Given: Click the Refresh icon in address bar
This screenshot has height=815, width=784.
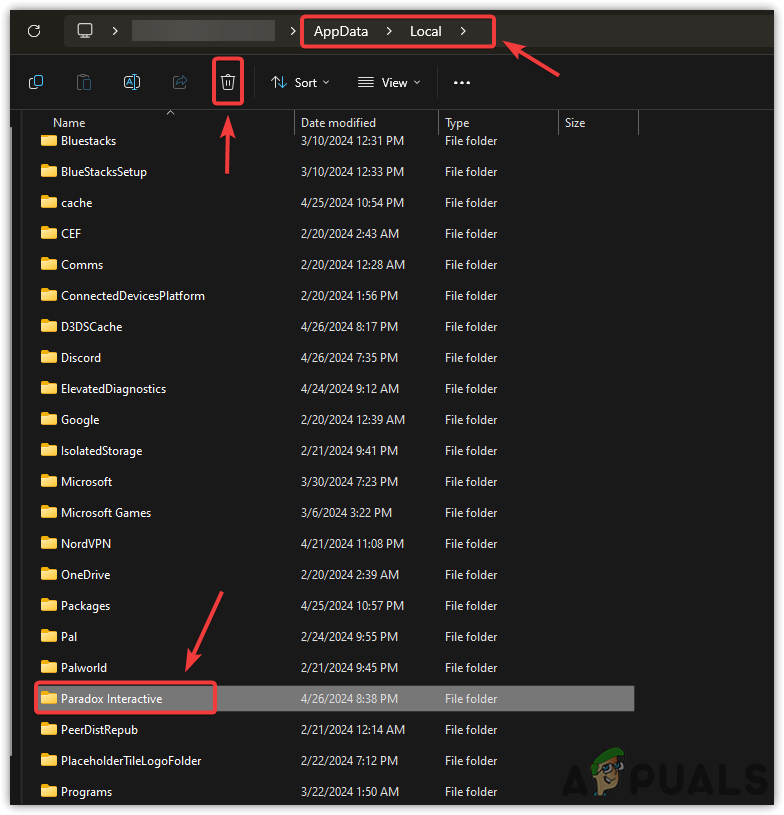Looking at the screenshot, I should 34,31.
